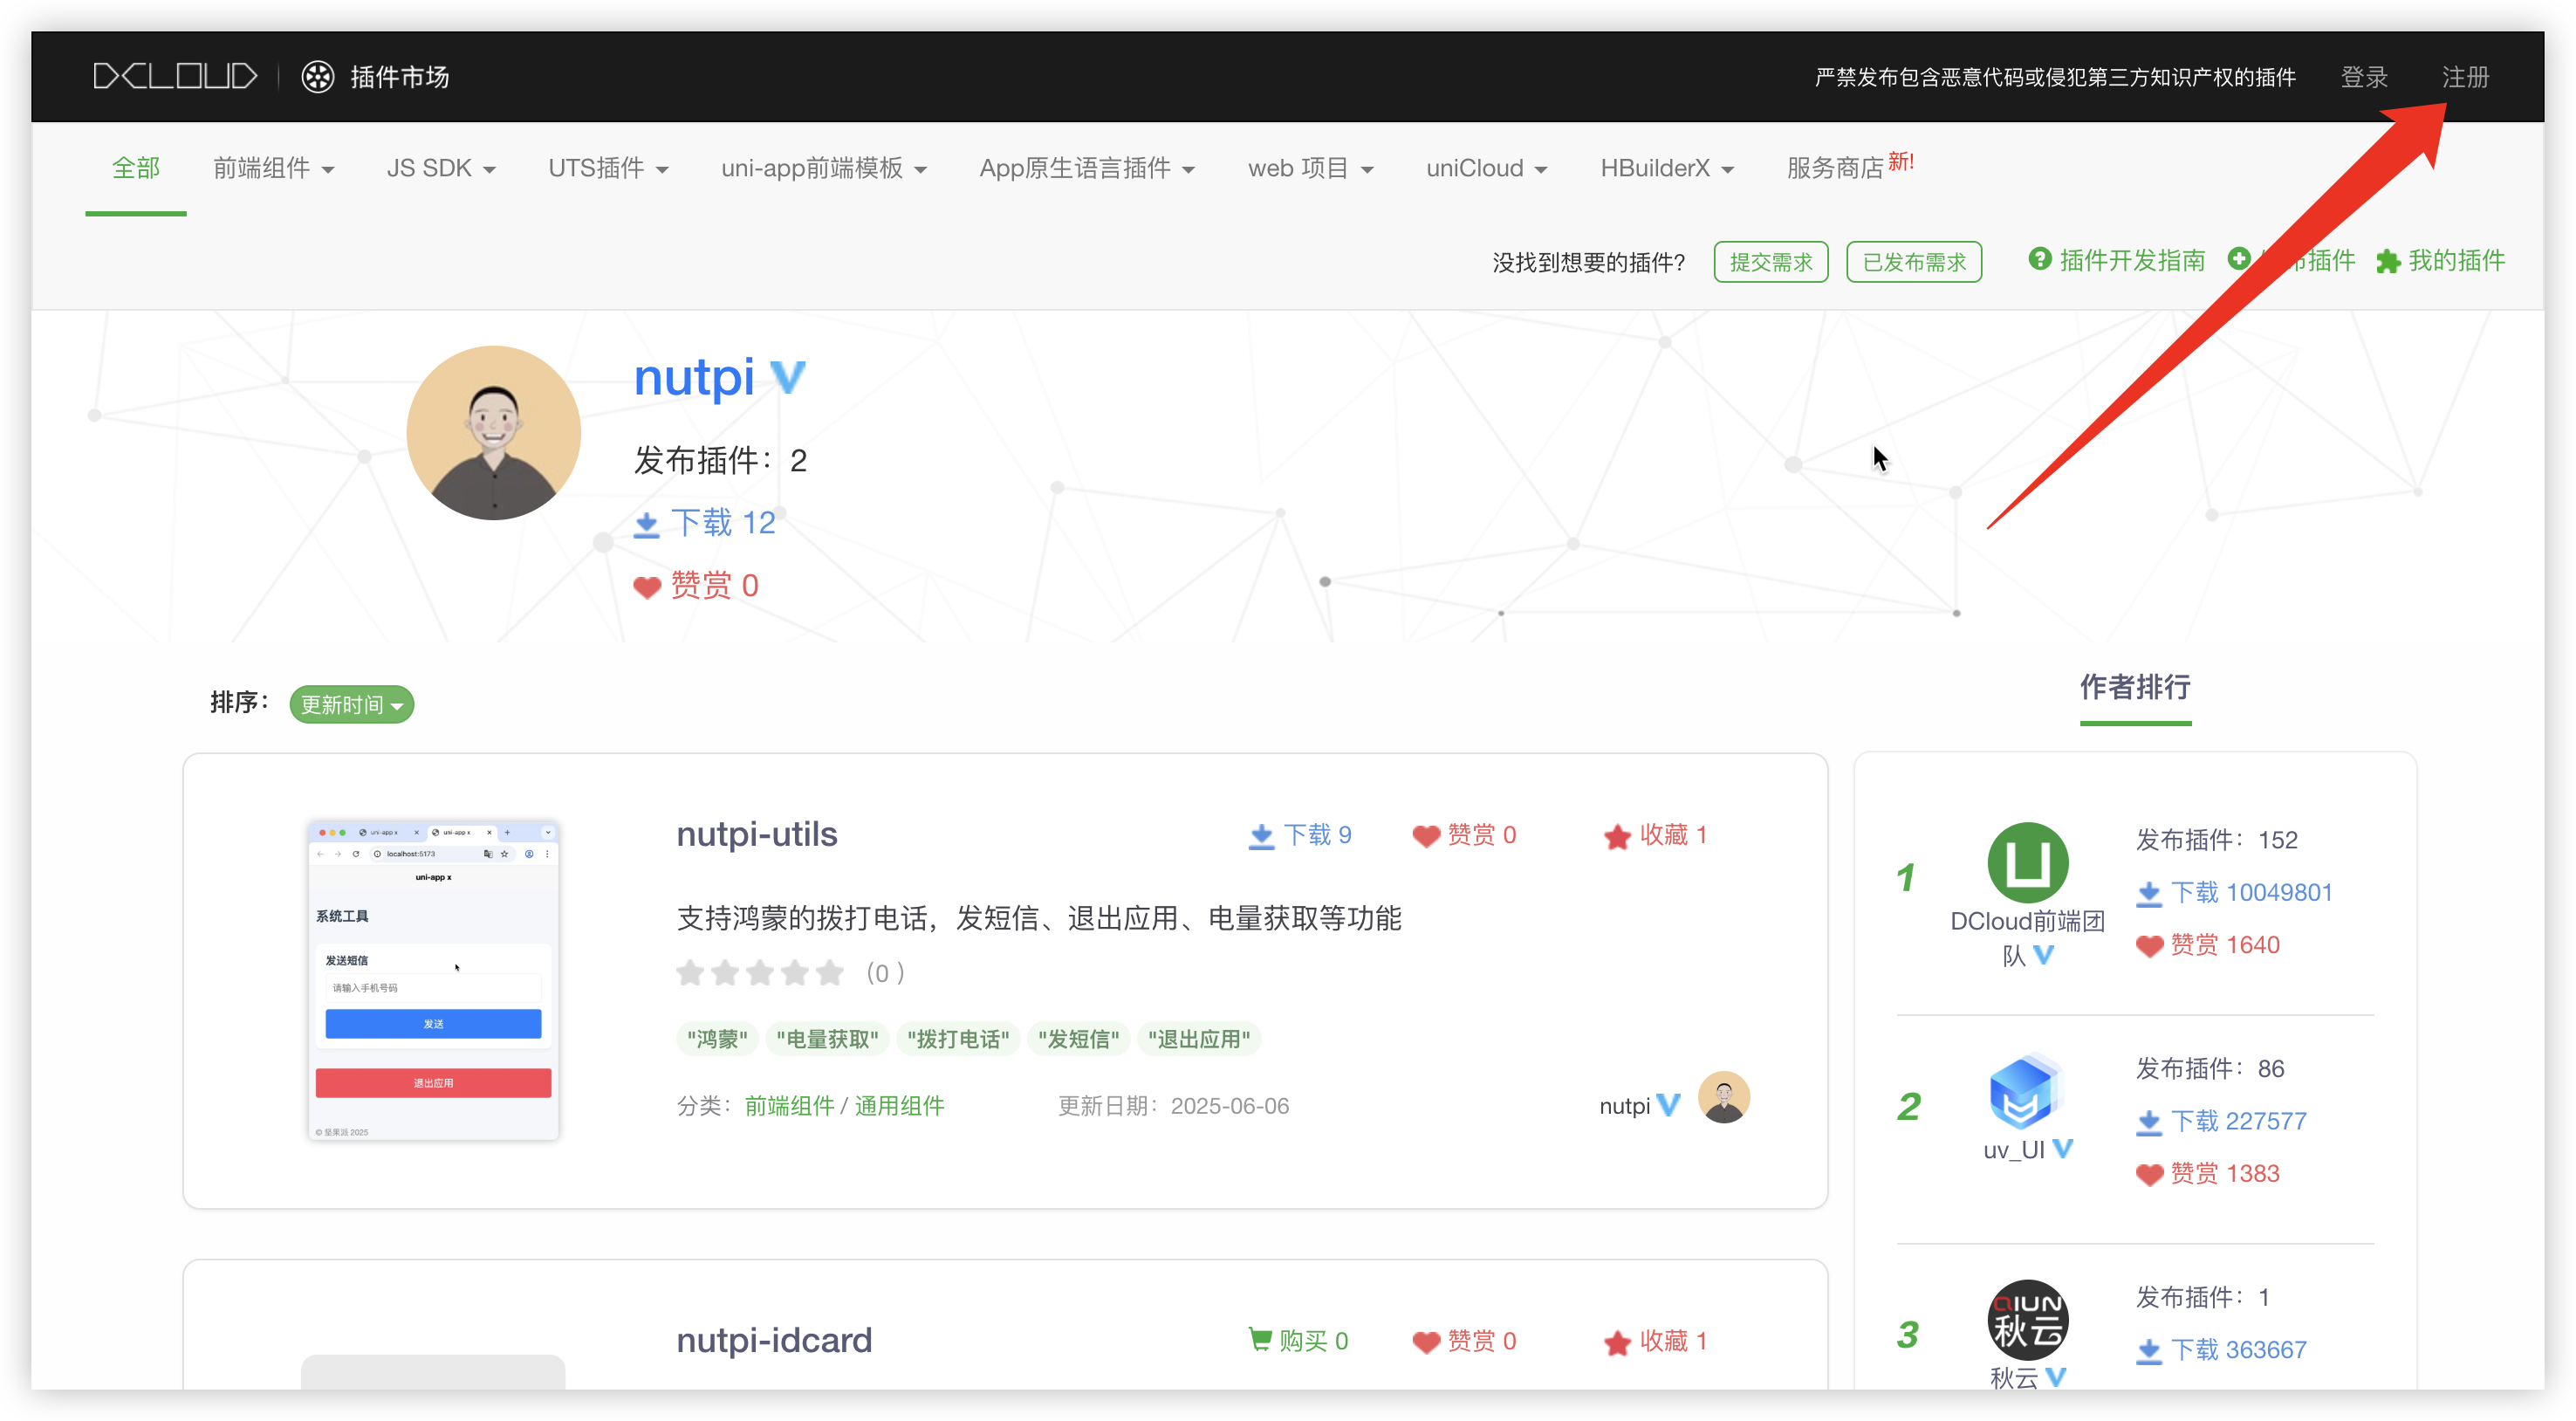Expand the uniCloud dropdown menu
Screen dimensions: 2576x1421
tap(1486, 168)
